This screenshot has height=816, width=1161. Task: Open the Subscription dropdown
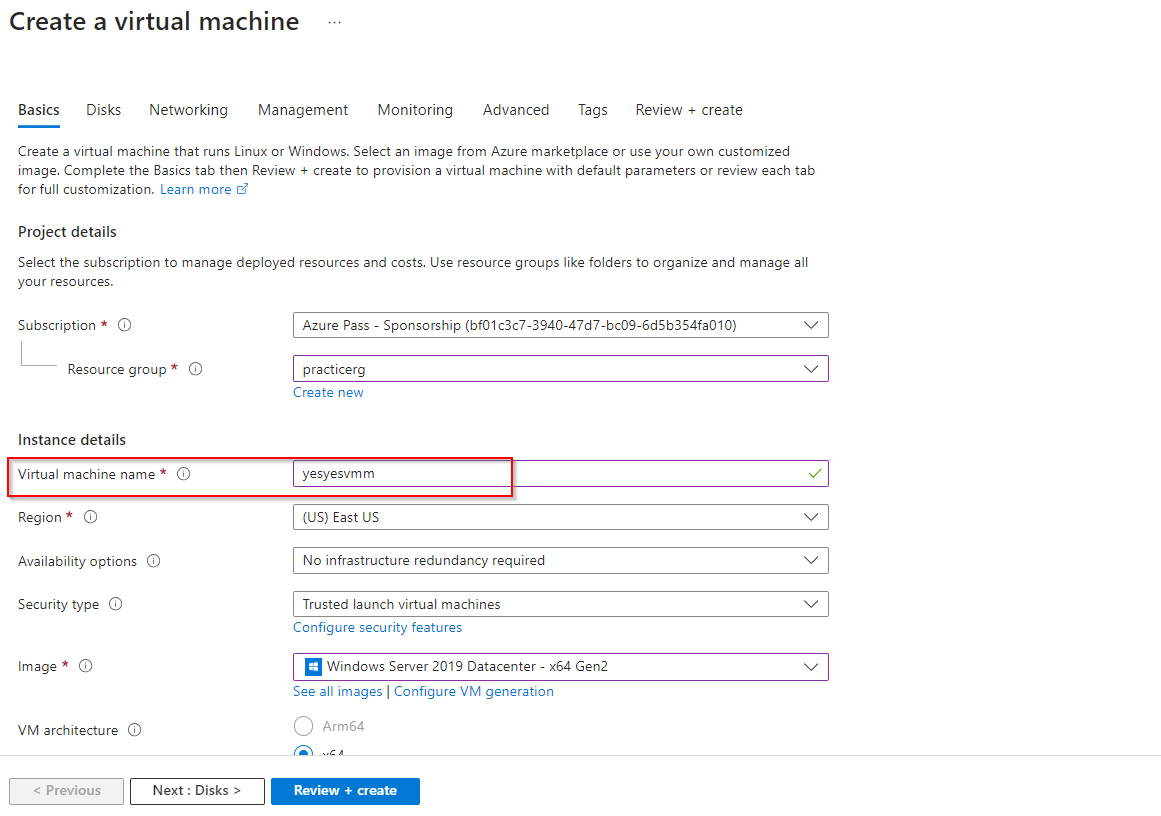pyautogui.click(x=560, y=325)
